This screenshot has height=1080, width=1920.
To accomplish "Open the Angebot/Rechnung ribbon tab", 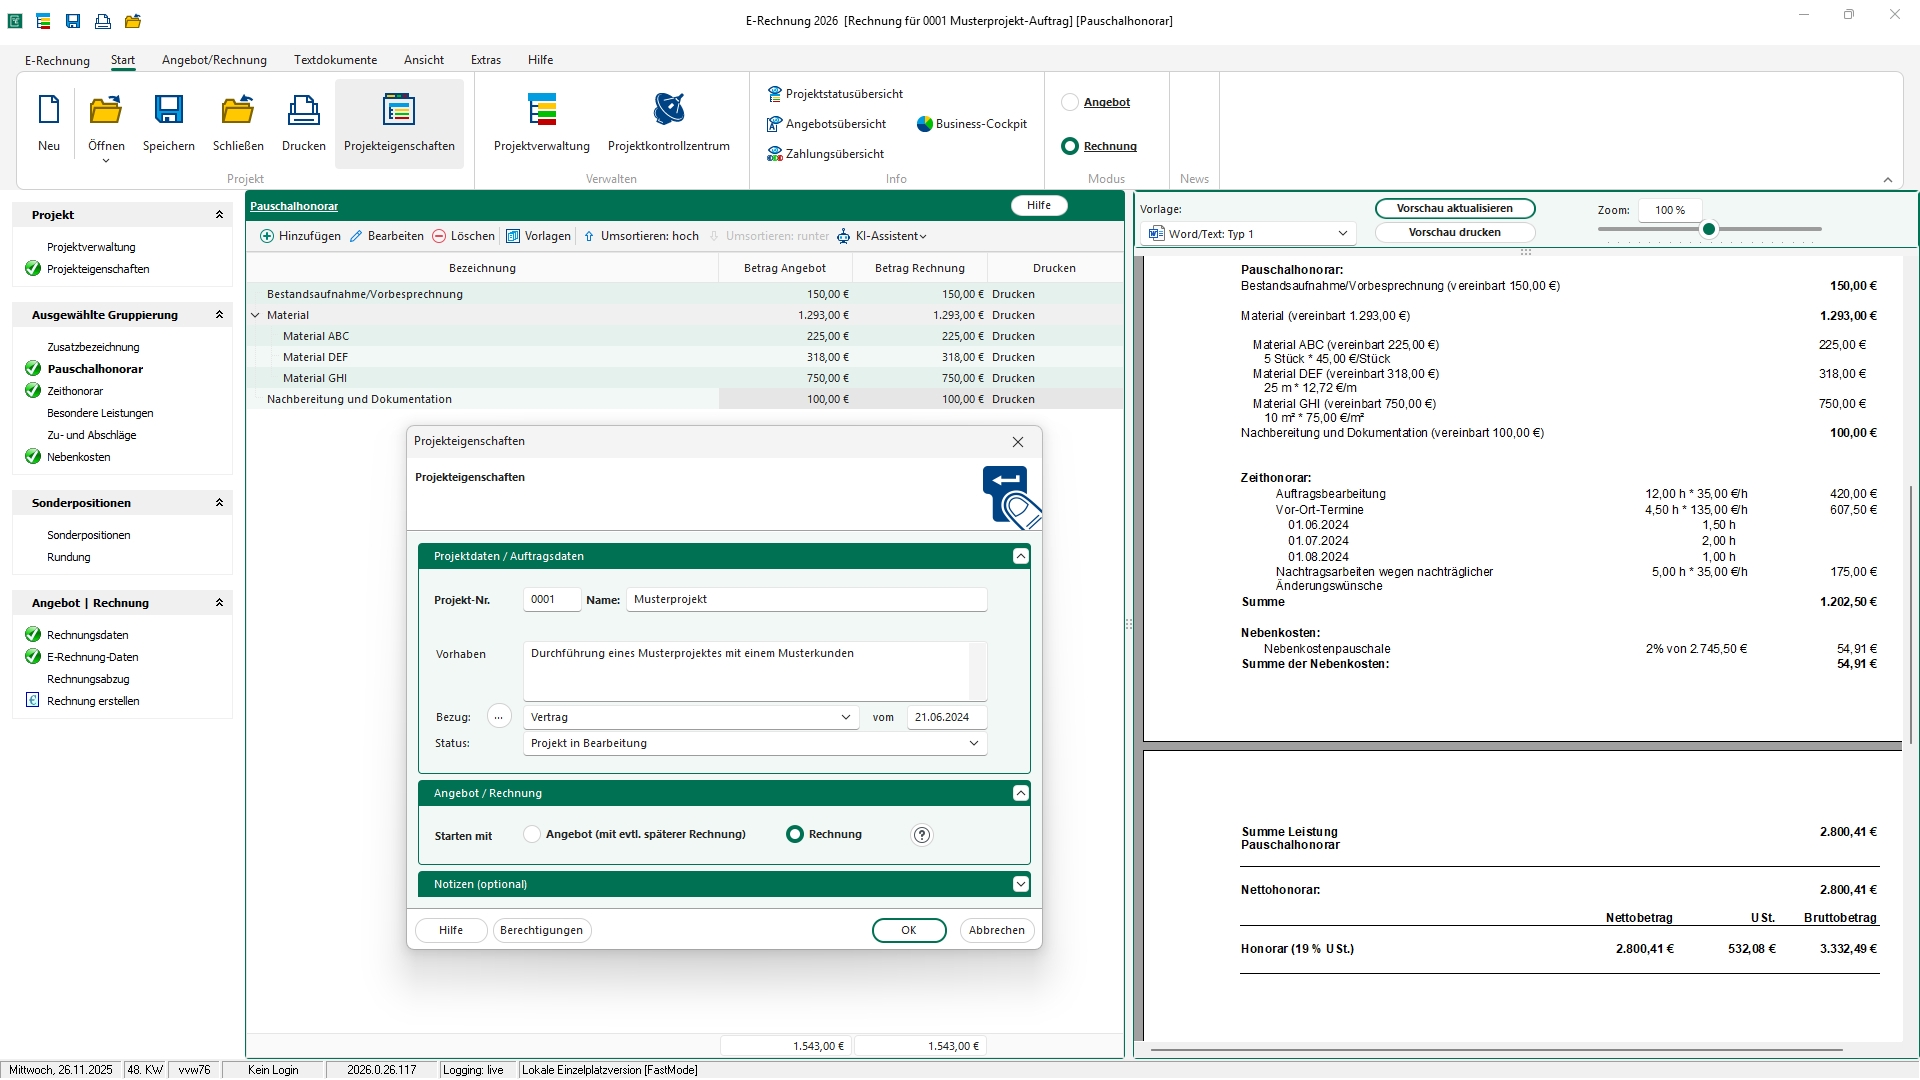I will coord(214,60).
